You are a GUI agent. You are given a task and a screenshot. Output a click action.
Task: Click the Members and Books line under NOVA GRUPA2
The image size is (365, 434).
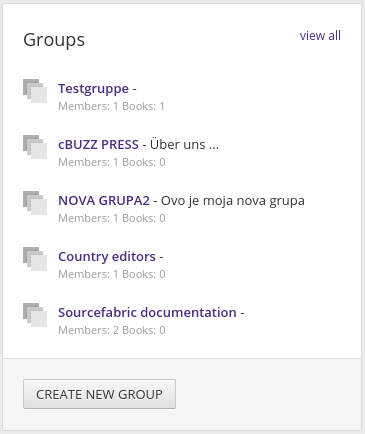tap(112, 218)
